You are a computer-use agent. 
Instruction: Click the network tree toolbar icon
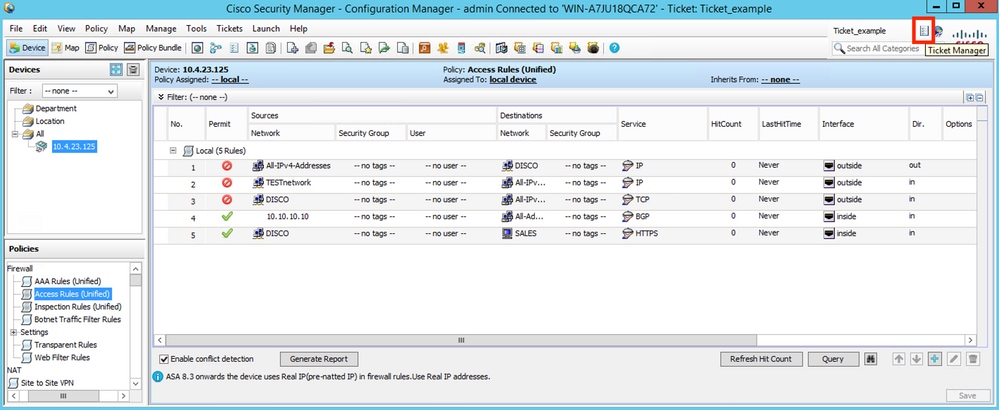[215, 48]
